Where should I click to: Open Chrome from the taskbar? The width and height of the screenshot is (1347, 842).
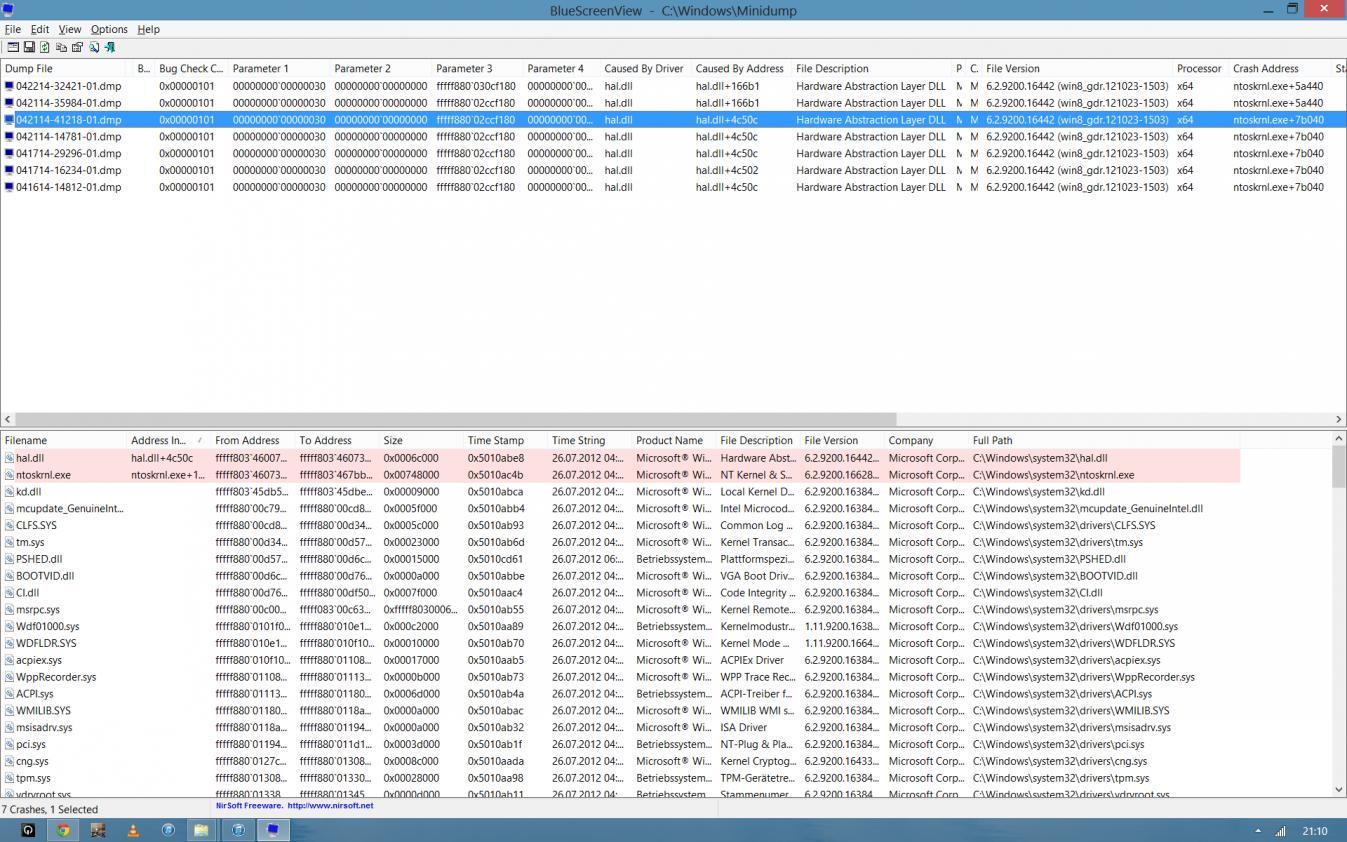pos(63,830)
